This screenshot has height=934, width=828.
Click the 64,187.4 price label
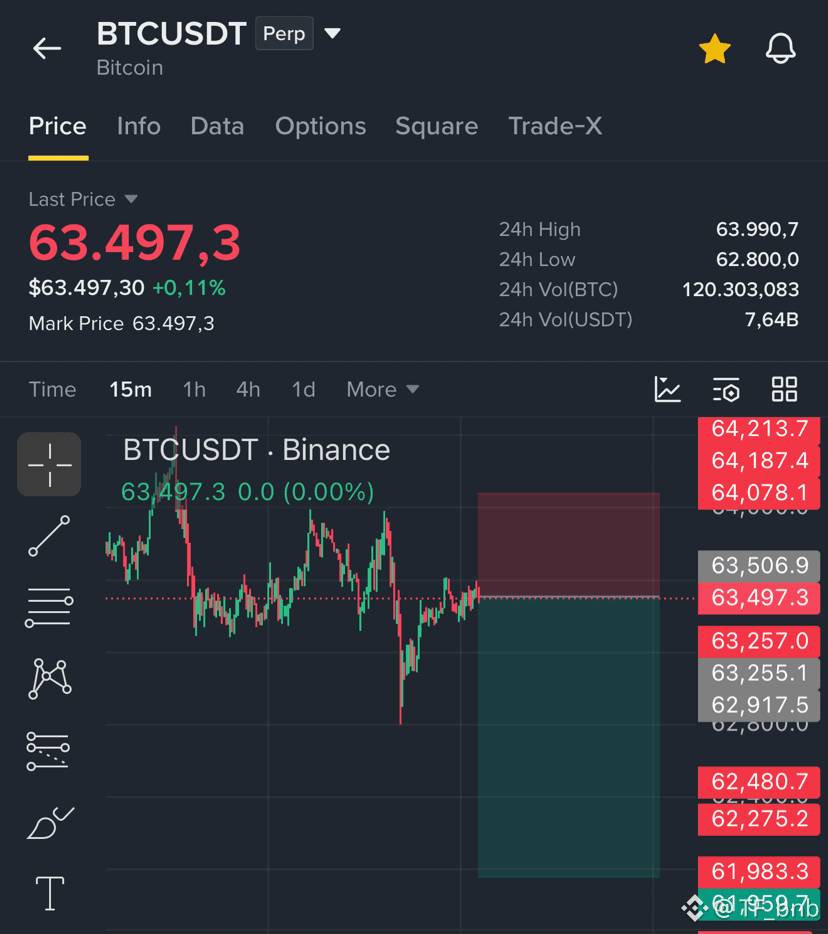pyautogui.click(x=759, y=460)
